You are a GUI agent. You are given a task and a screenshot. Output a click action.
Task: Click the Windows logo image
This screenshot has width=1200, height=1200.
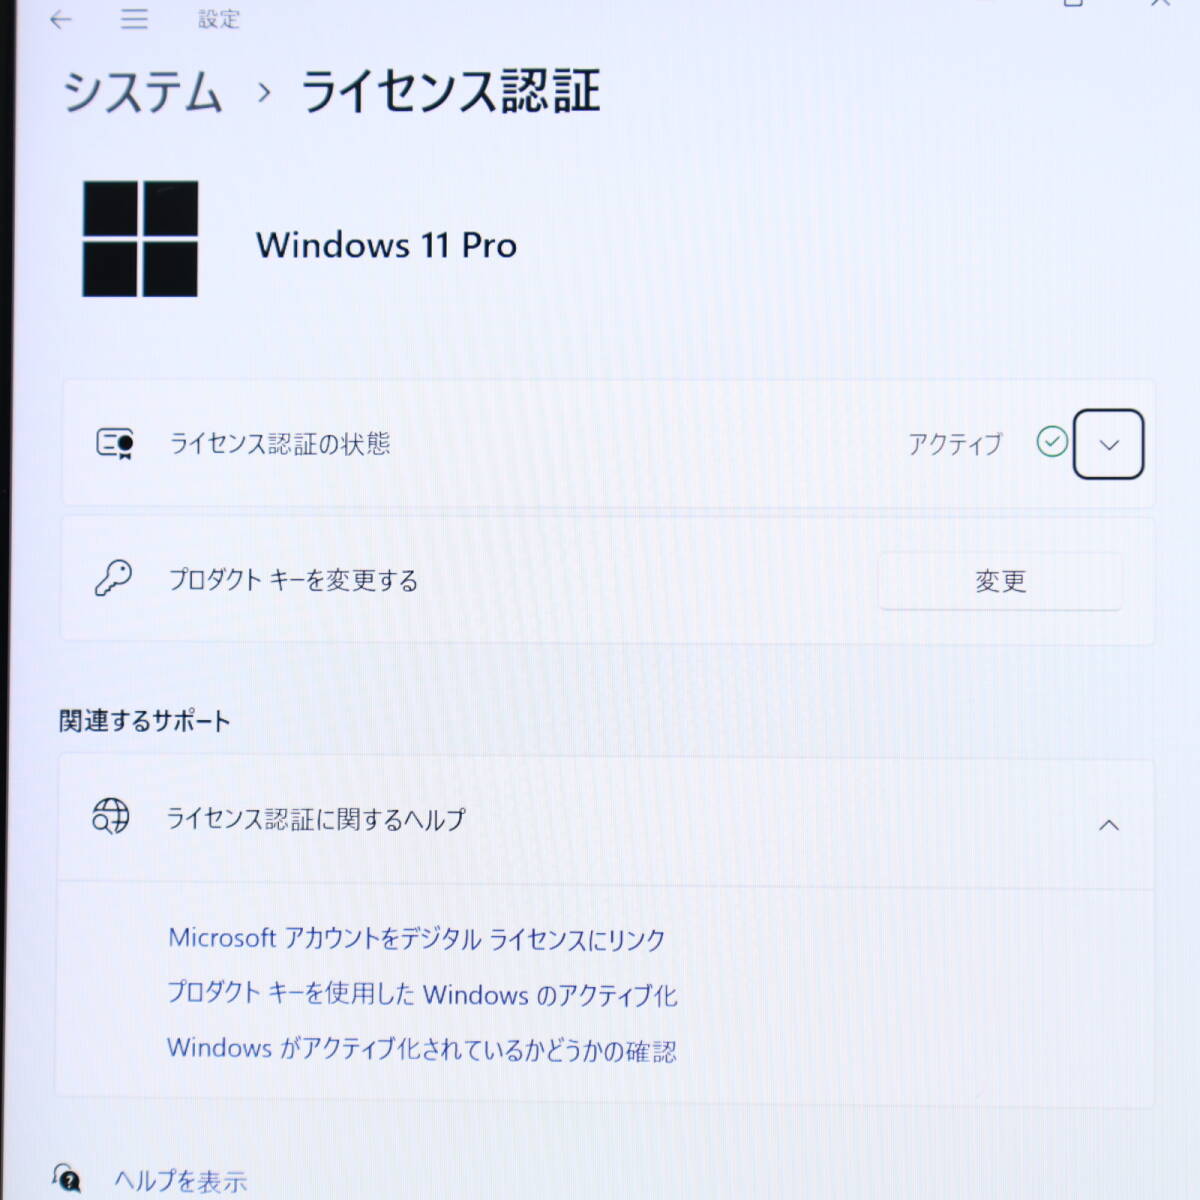[x=140, y=239]
